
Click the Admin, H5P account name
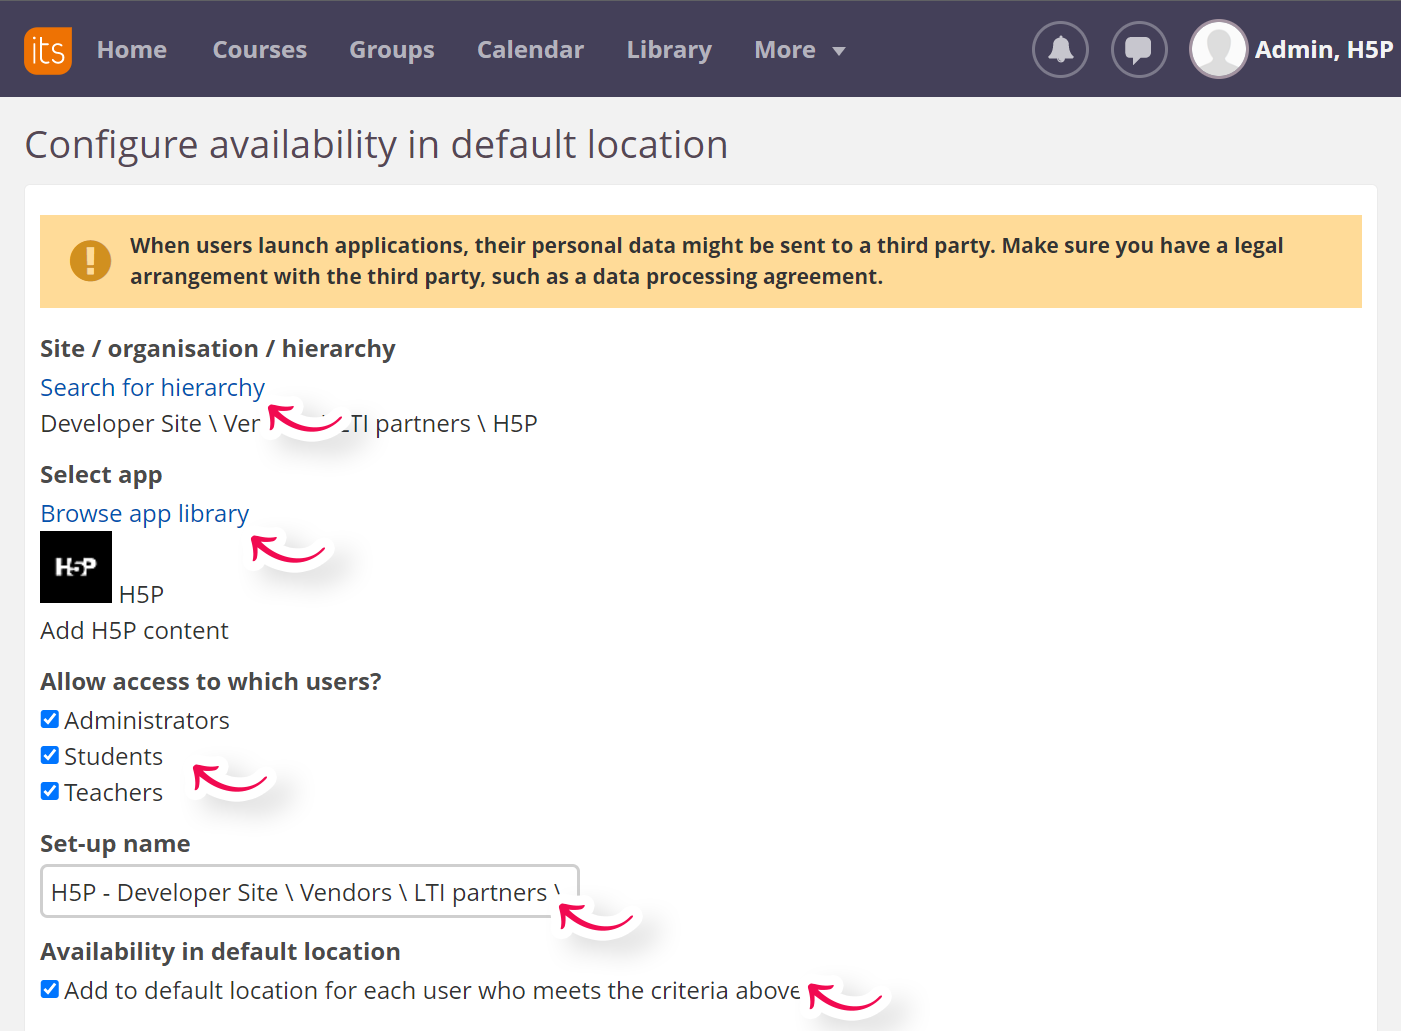[1323, 49]
